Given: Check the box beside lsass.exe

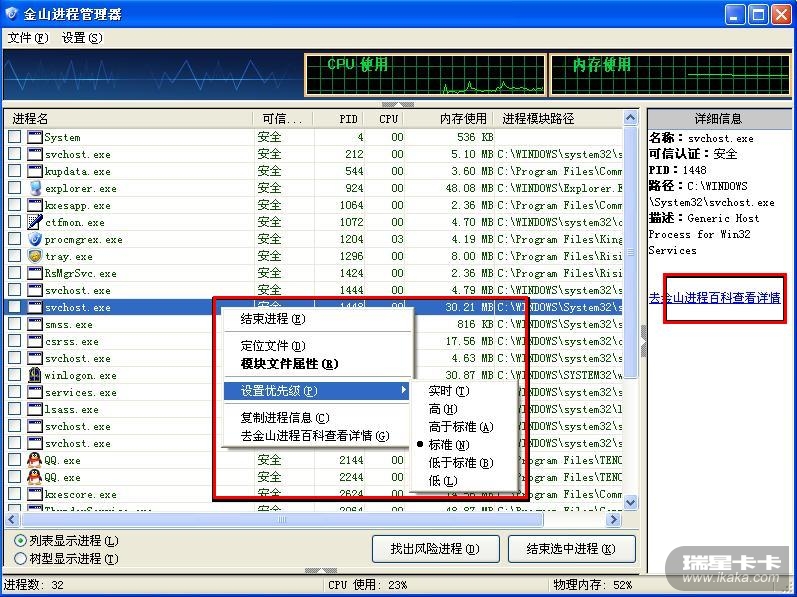Looking at the screenshot, I should [15, 409].
